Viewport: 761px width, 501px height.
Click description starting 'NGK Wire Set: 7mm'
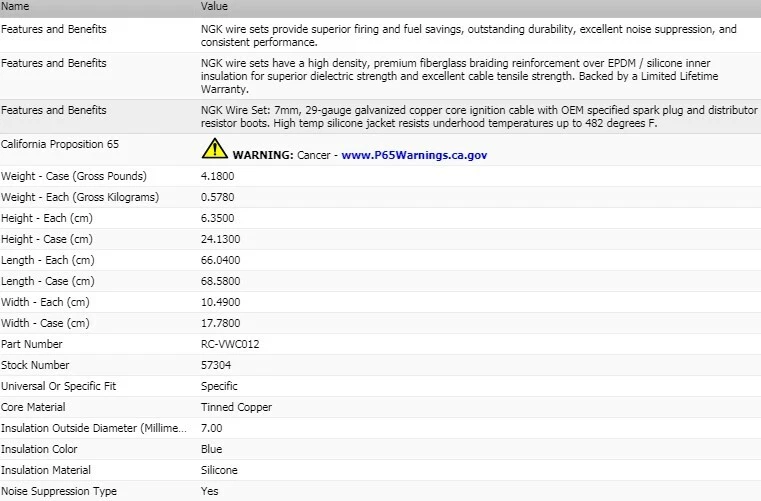tap(479, 117)
